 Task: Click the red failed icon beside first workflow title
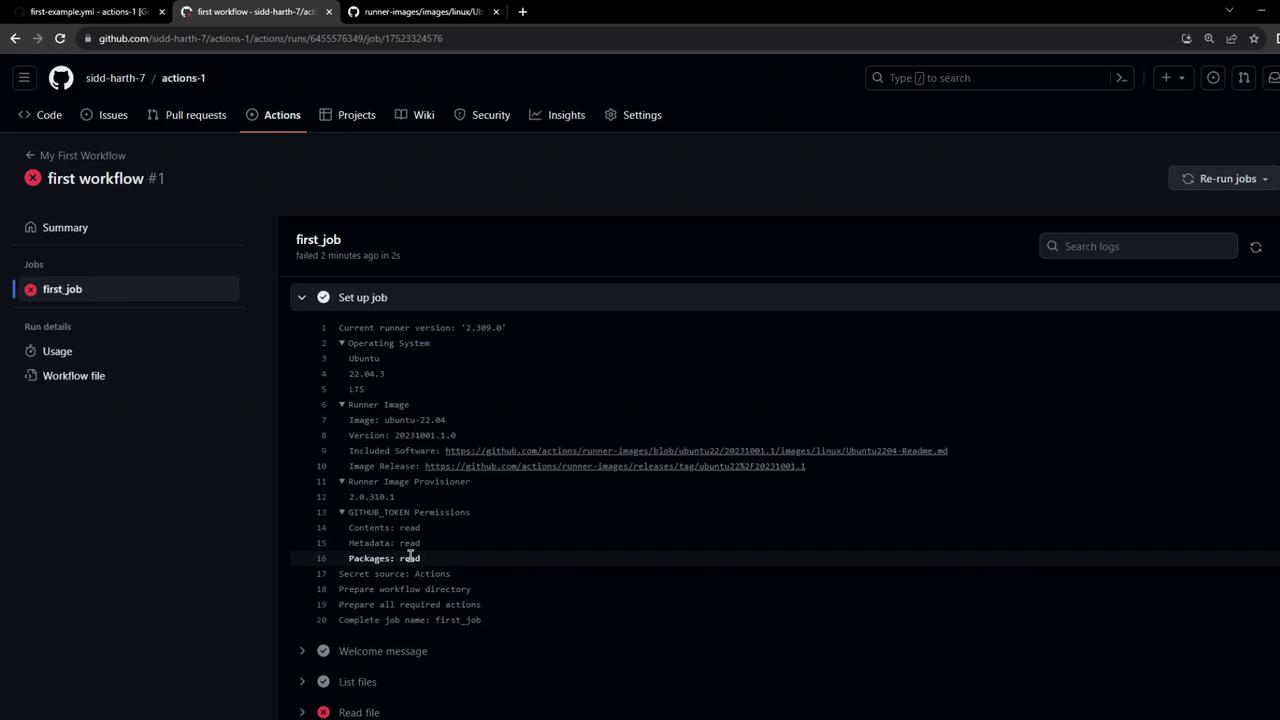[33, 178]
